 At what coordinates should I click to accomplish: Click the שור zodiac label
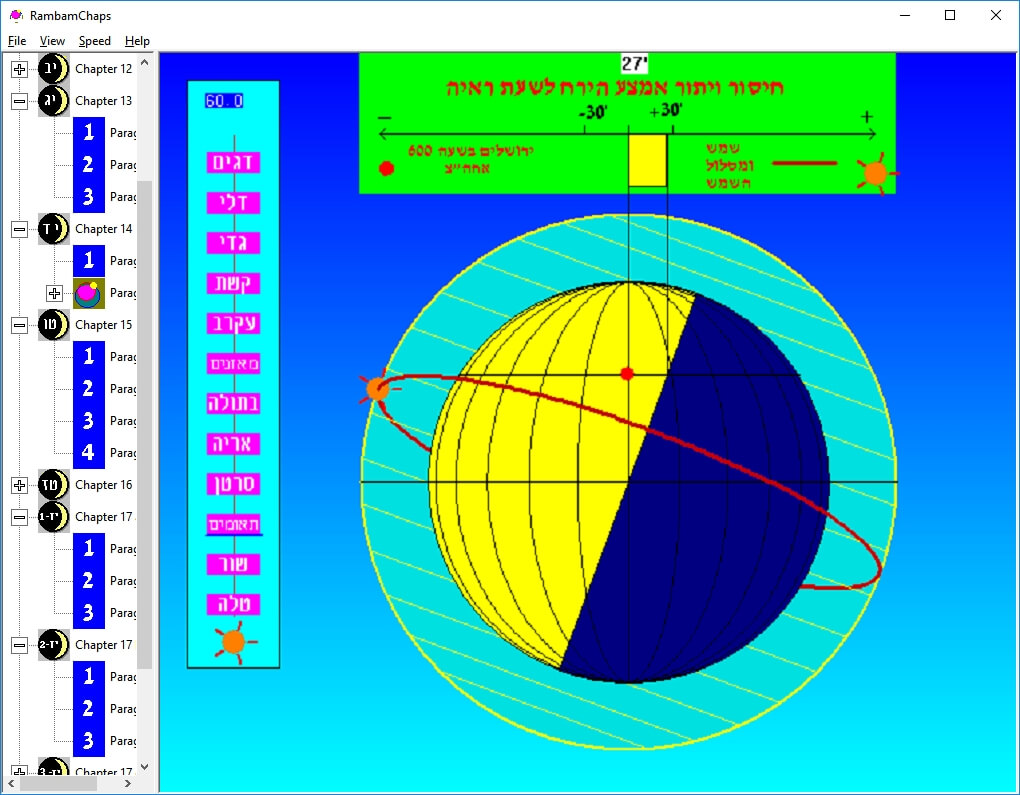coord(234,564)
